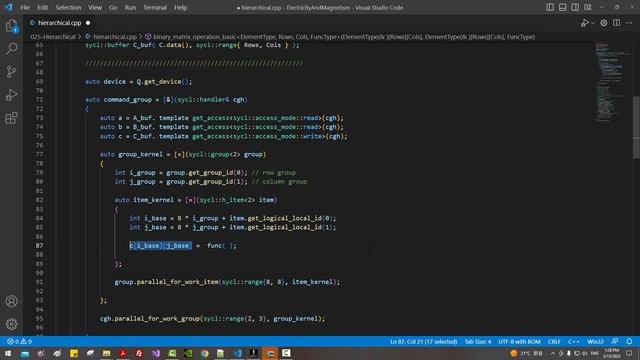Image resolution: width=640 pixels, height=360 pixels.
Task: Open feedback icon in status bar
Action: (615, 341)
